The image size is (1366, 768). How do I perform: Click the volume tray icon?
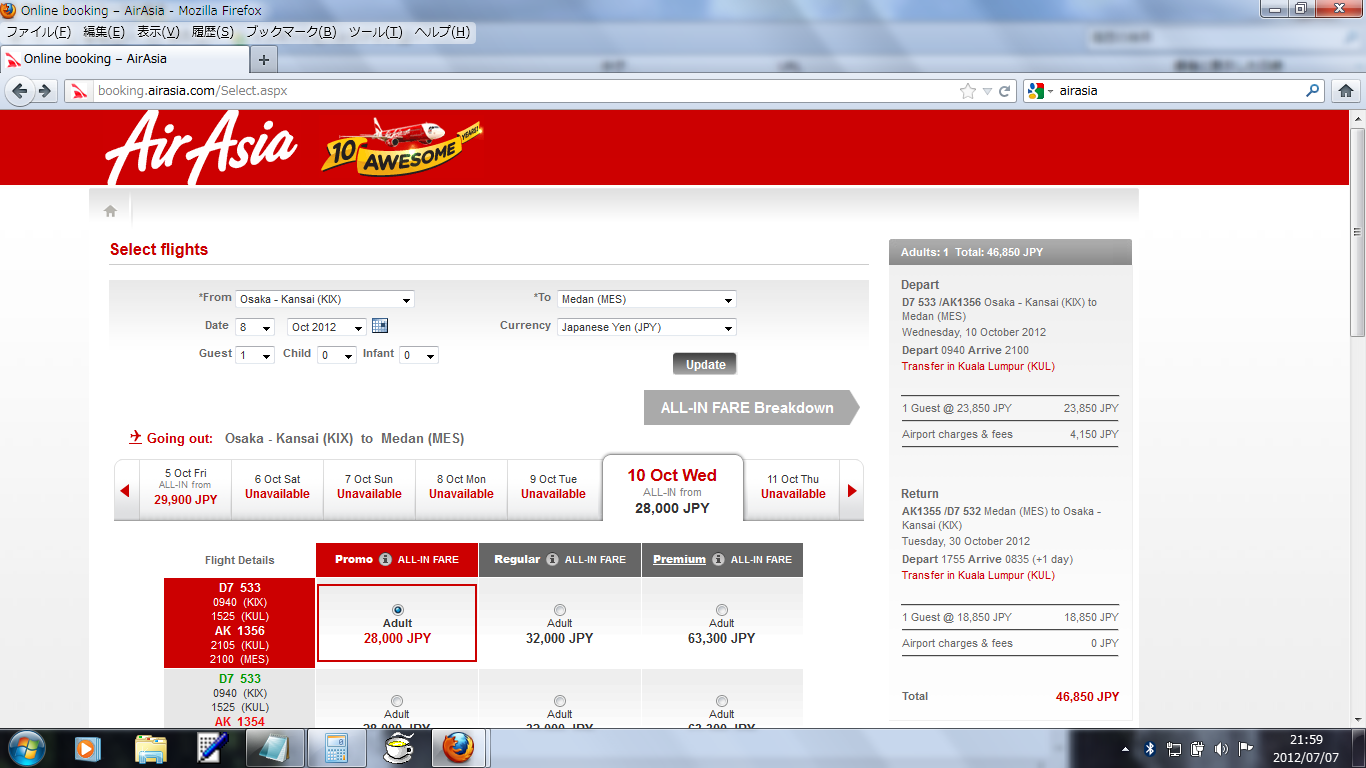[x=1221, y=748]
